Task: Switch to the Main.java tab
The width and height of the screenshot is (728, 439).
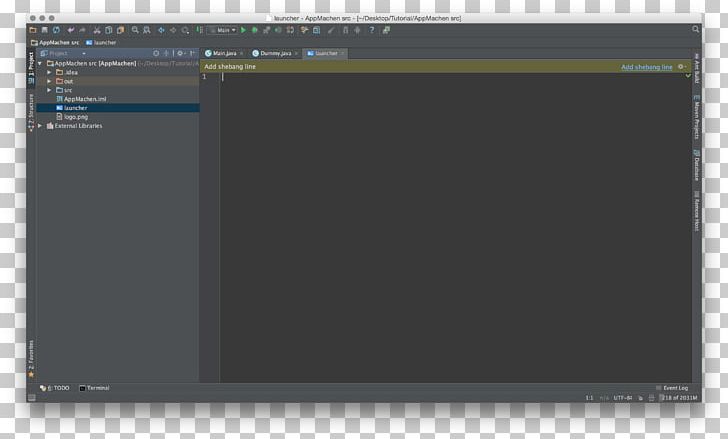Action: point(222,53)
